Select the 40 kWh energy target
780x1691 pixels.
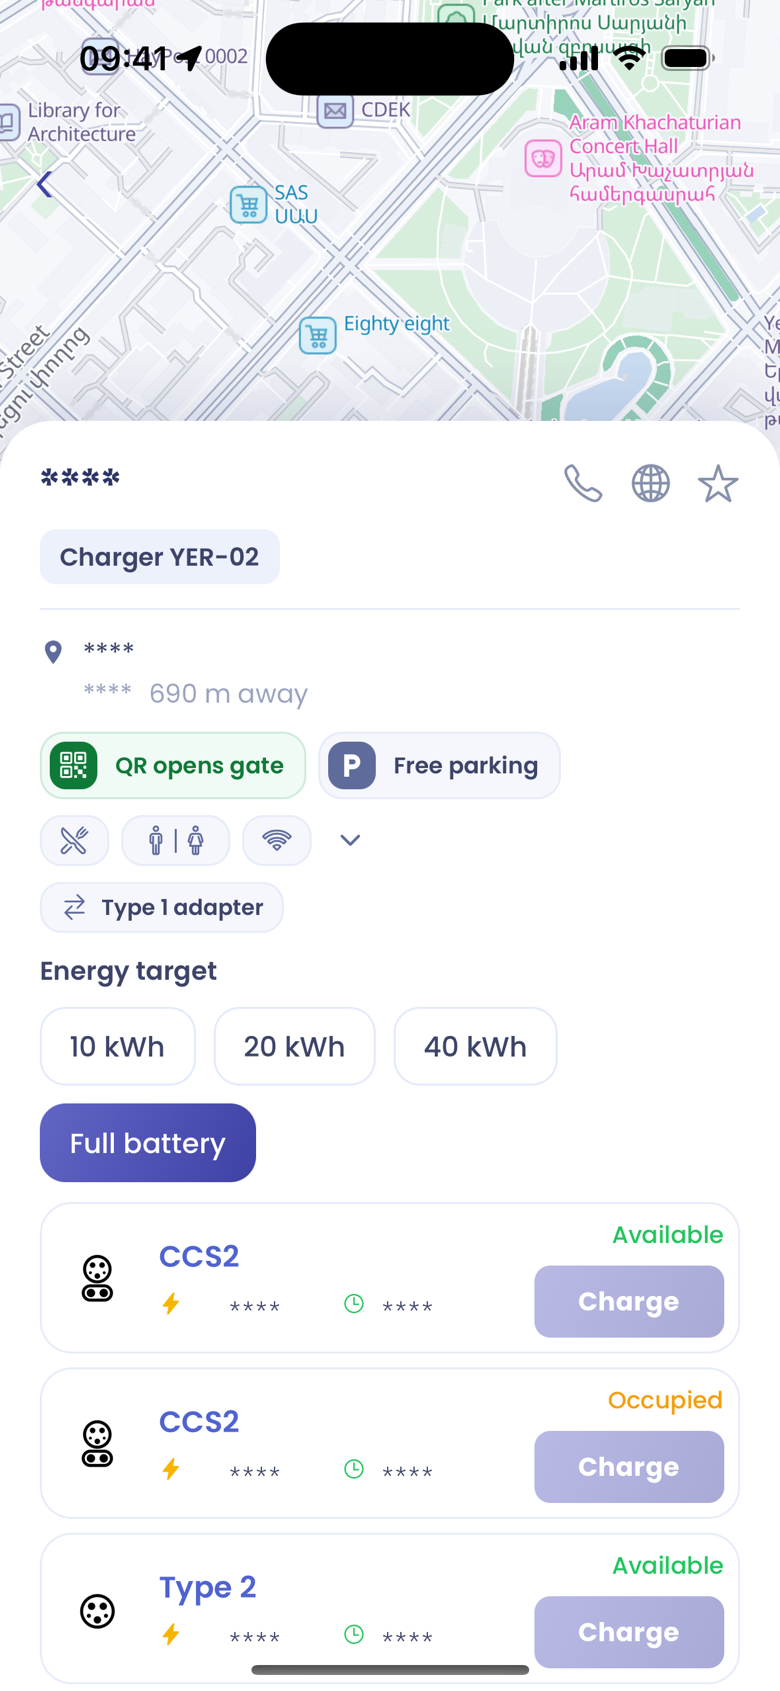coord(476,1046)
